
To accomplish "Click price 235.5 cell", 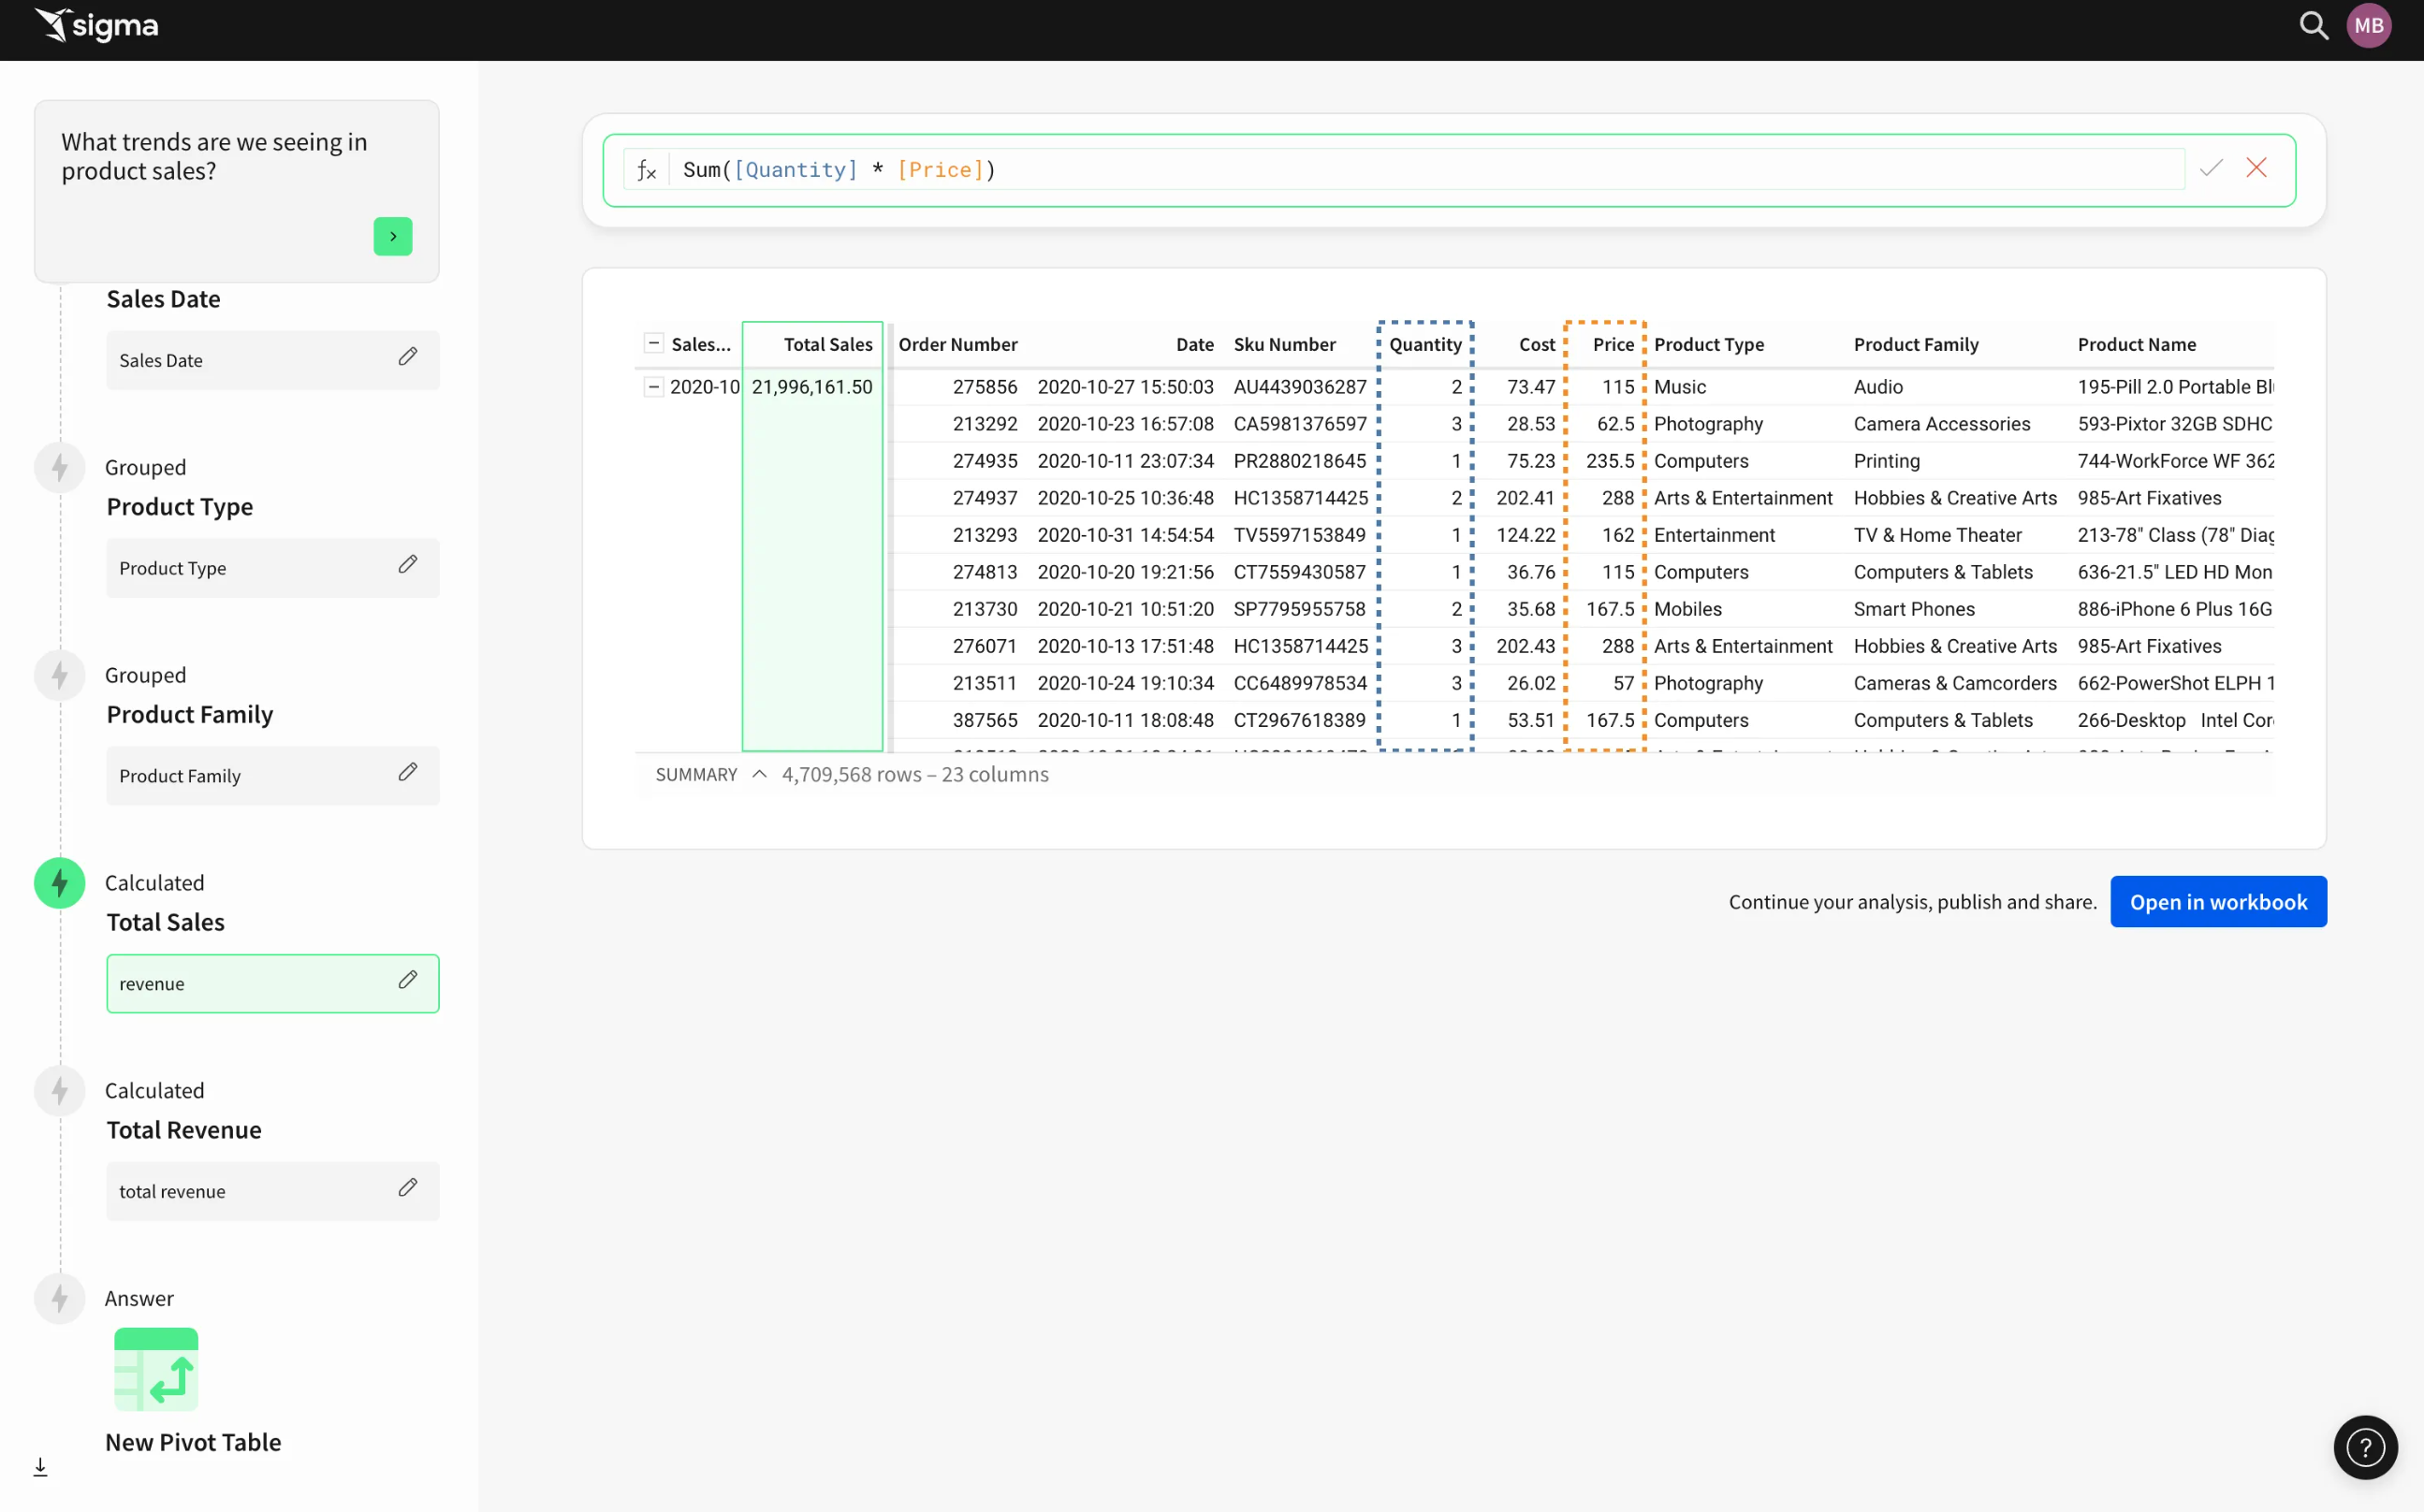I will [x=1609, y=461].
